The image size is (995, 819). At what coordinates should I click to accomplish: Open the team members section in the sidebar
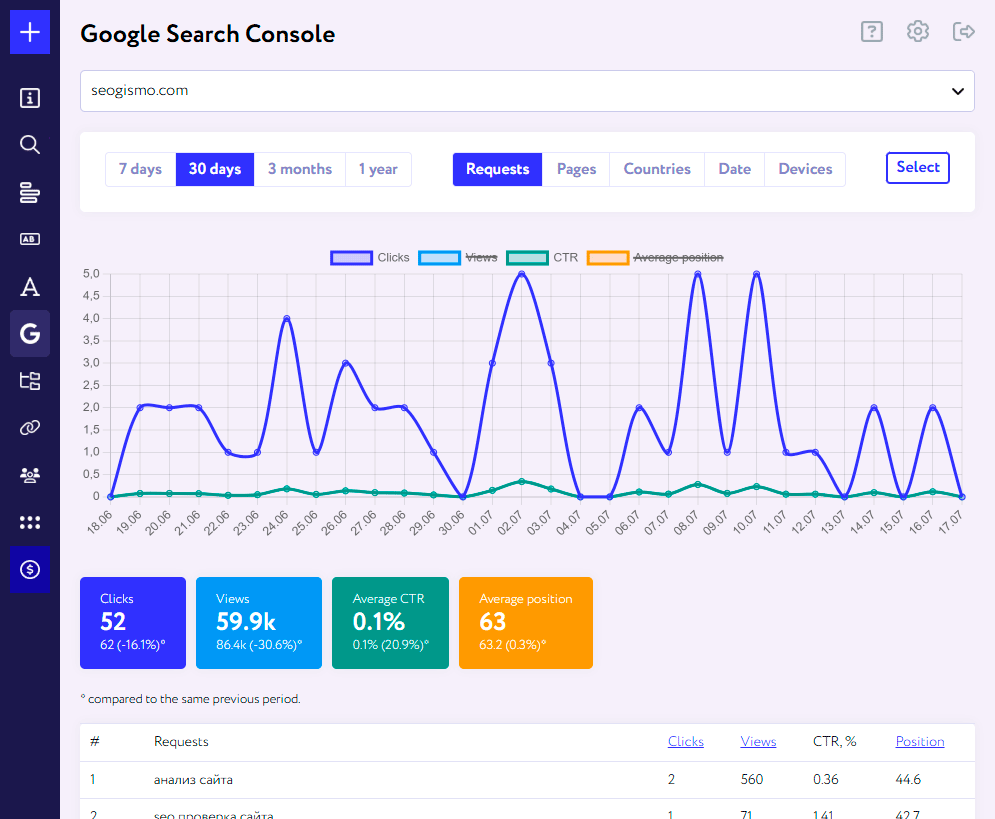[29, 474]
